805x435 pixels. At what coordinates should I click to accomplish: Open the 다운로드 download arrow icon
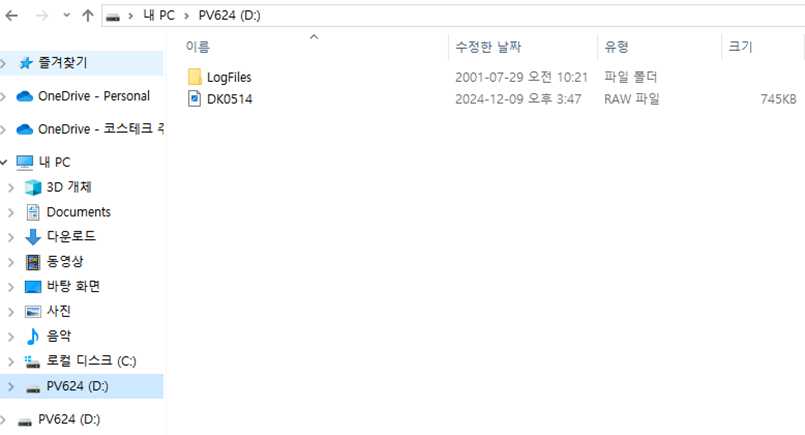[x=33, y=237]
